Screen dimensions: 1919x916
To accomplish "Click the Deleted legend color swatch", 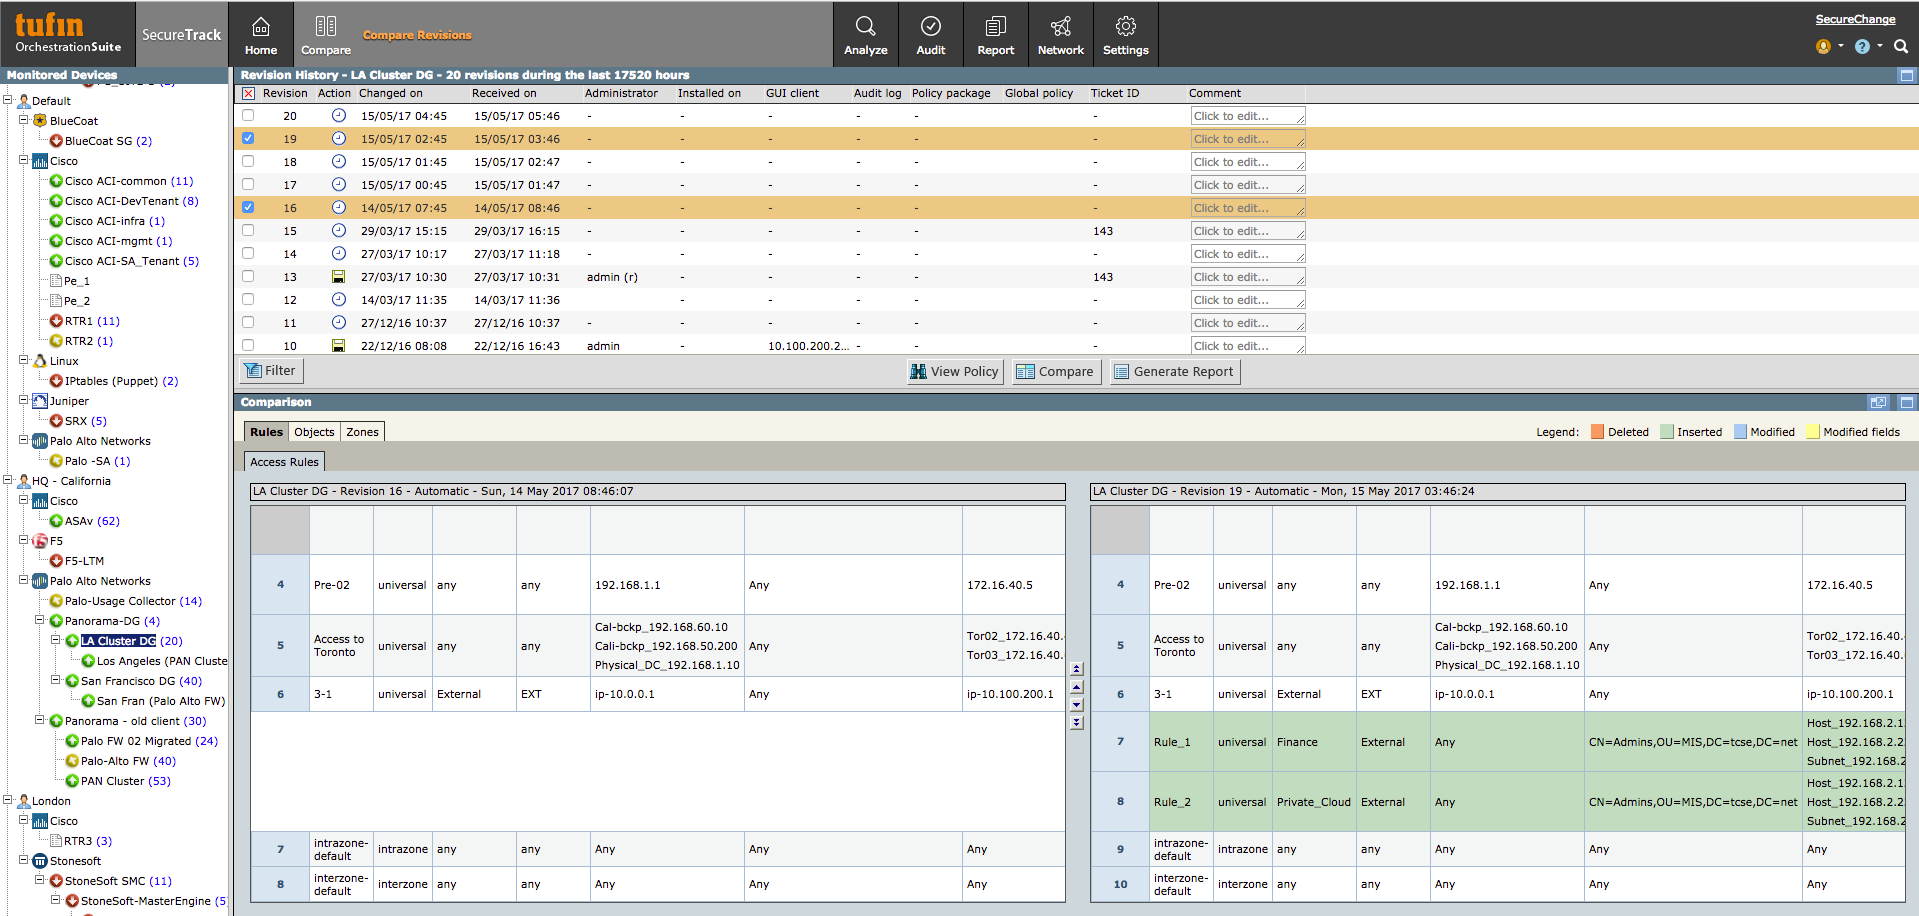I will point(1598,432).
